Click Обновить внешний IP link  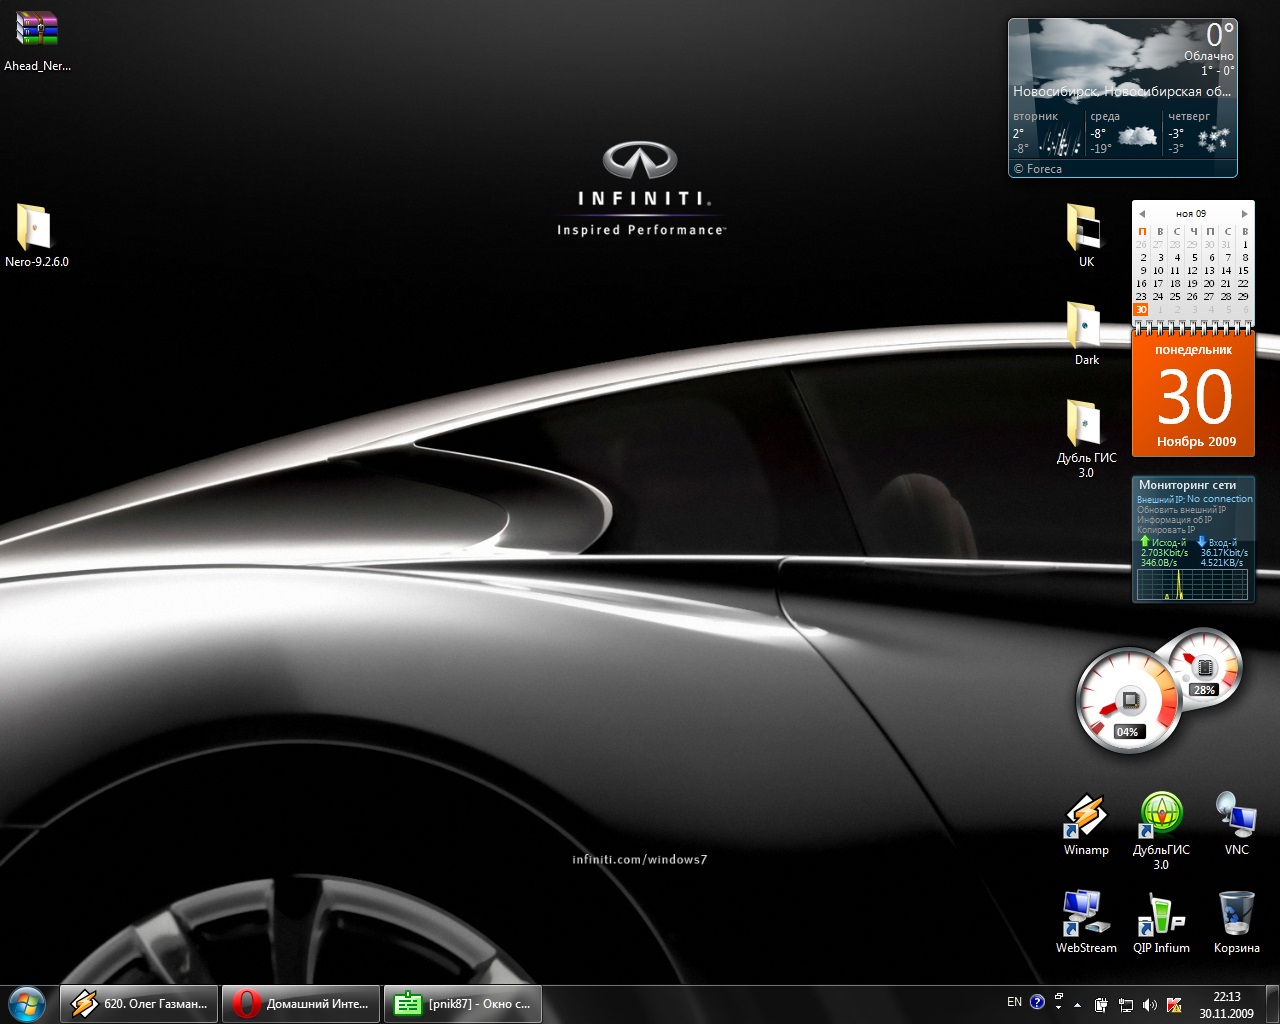tap(1181, 509)
